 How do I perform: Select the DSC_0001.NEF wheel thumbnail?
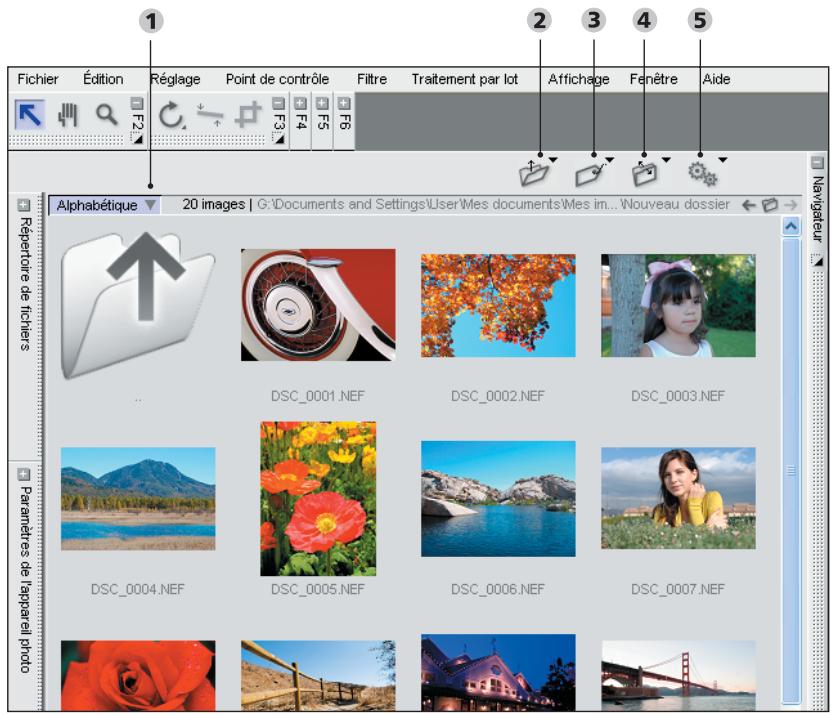pos(318,305)
